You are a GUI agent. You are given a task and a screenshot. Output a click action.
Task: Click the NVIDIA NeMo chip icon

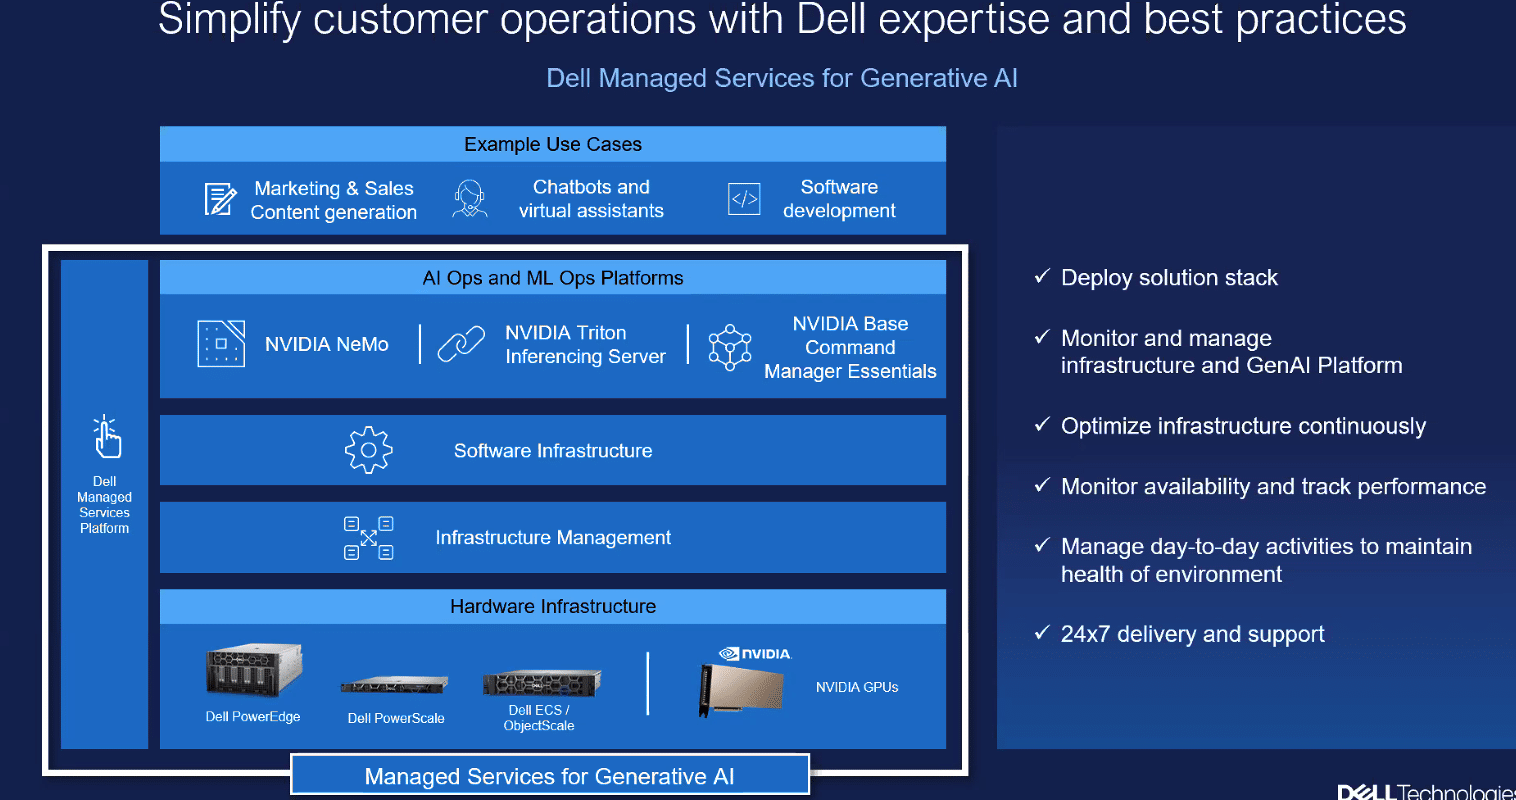tap(221, 343)
